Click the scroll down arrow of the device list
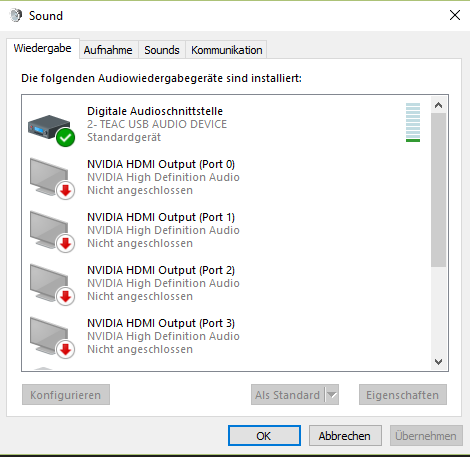The image size is (470, 457). pos(438,361)
